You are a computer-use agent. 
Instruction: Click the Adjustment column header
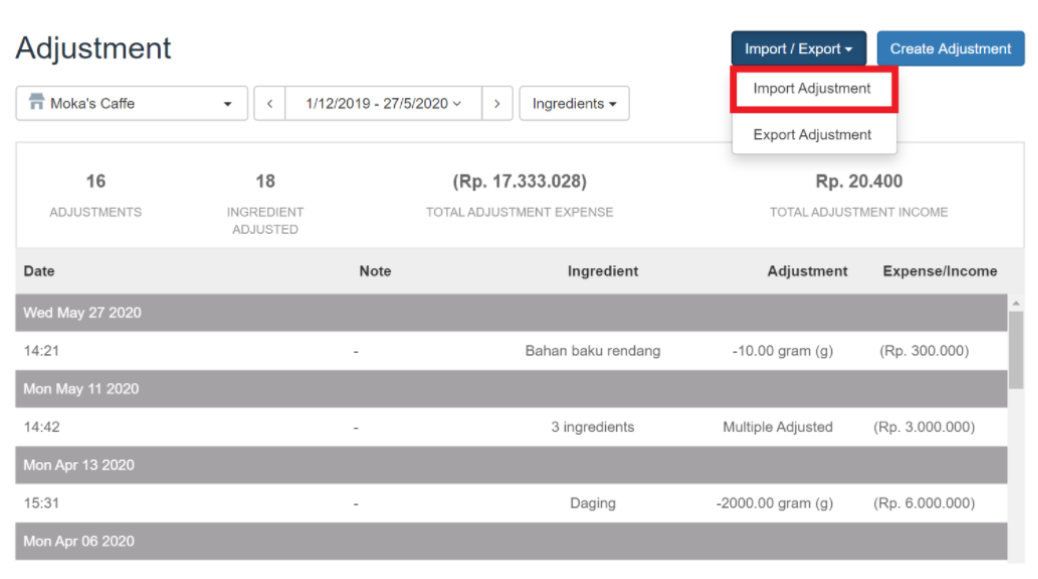pyautogui.click(x=807, y=271)
